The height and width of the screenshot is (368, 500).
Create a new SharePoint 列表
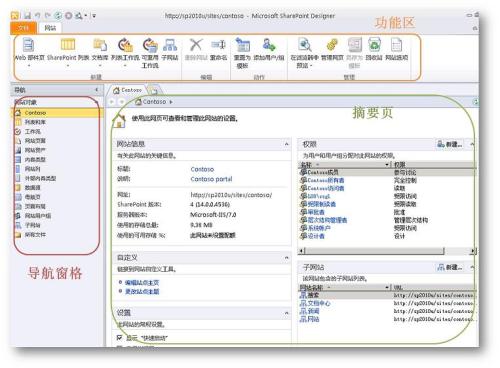(68, 45)
